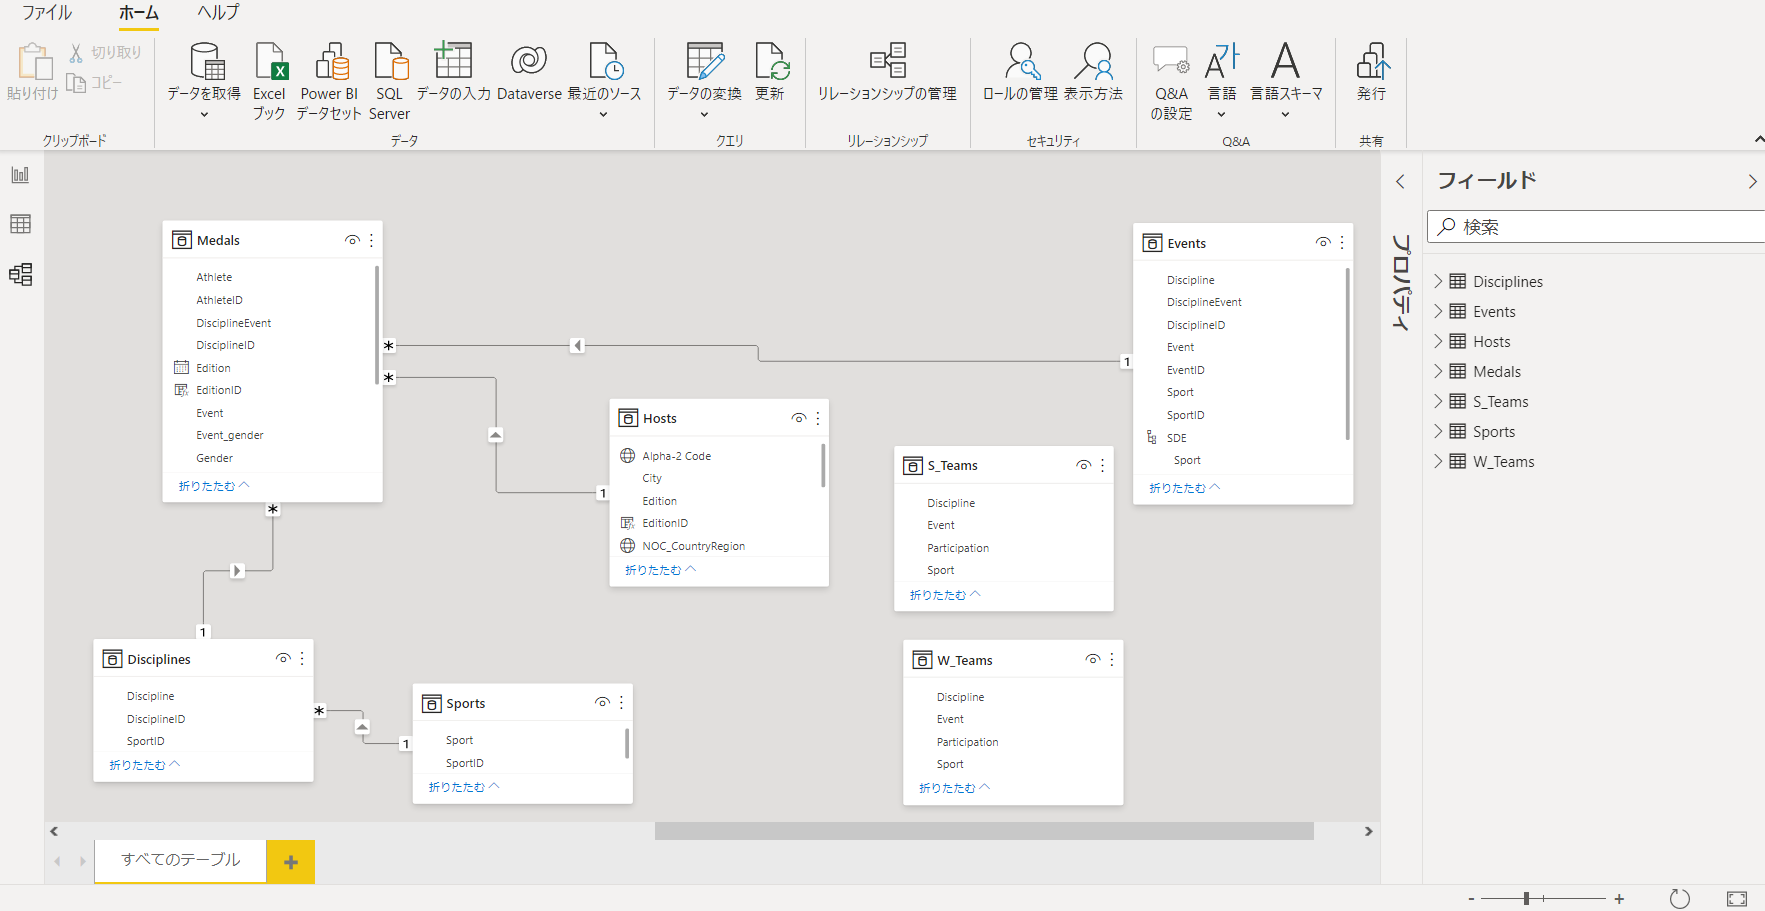Expand Medals in the Fields pane
1765x911 pixels.
[x=1439, y=371]
